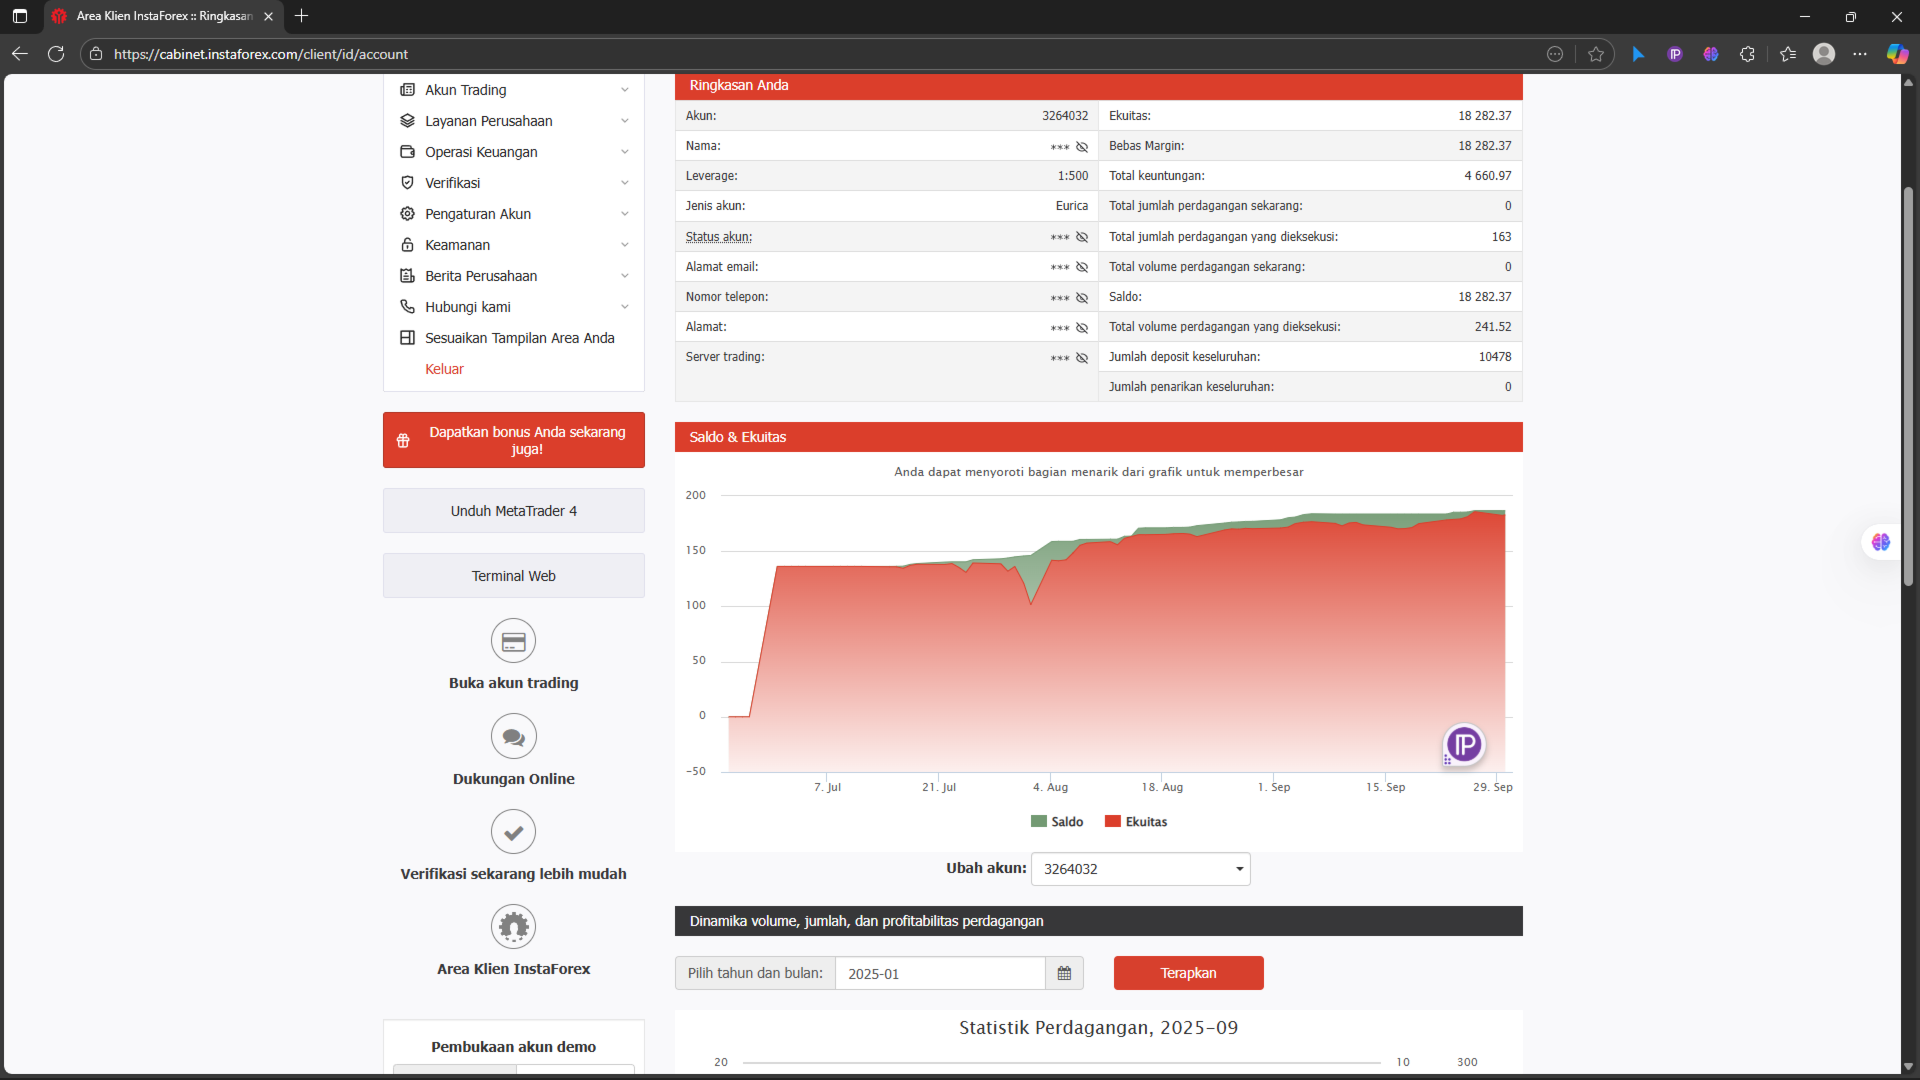Open the Ubah akun dropdown

1140,869
